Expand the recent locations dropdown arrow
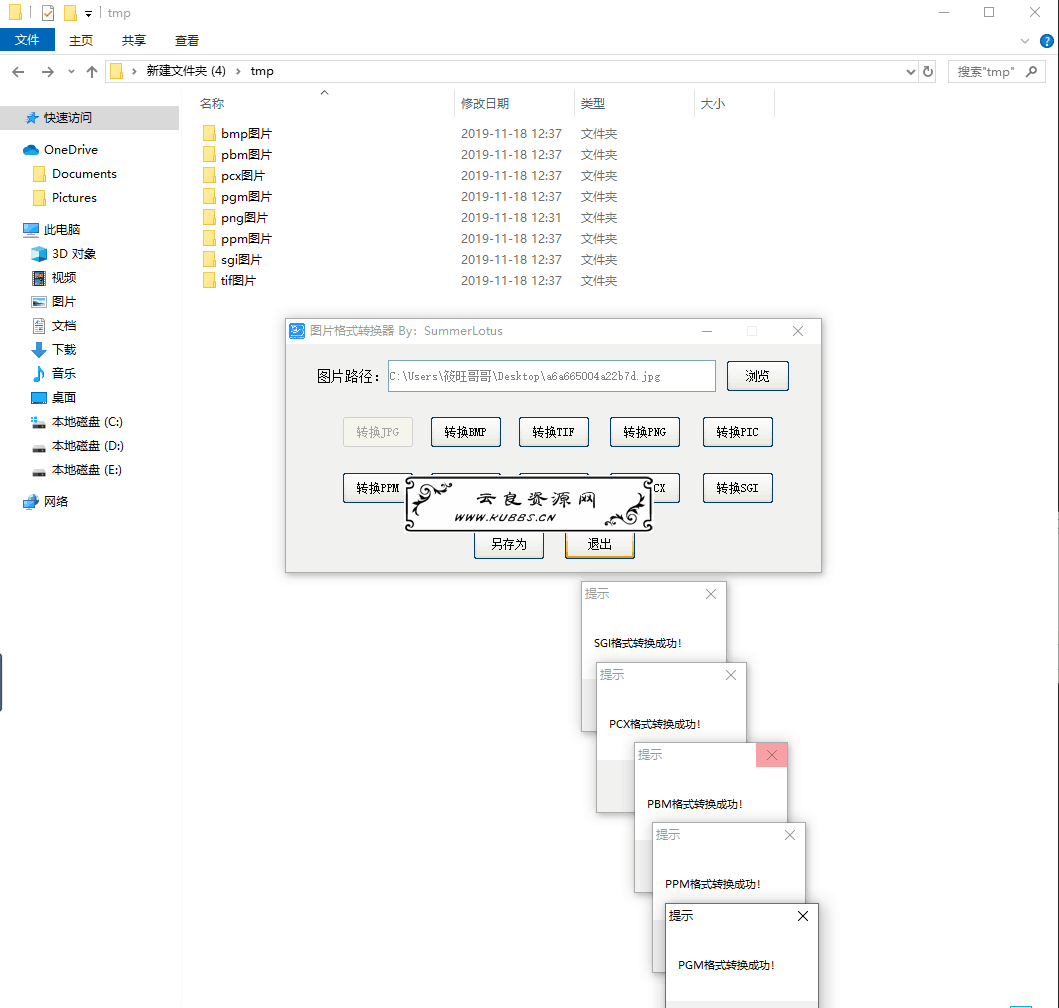1059x1008 pixels. (x=71, y=72)
